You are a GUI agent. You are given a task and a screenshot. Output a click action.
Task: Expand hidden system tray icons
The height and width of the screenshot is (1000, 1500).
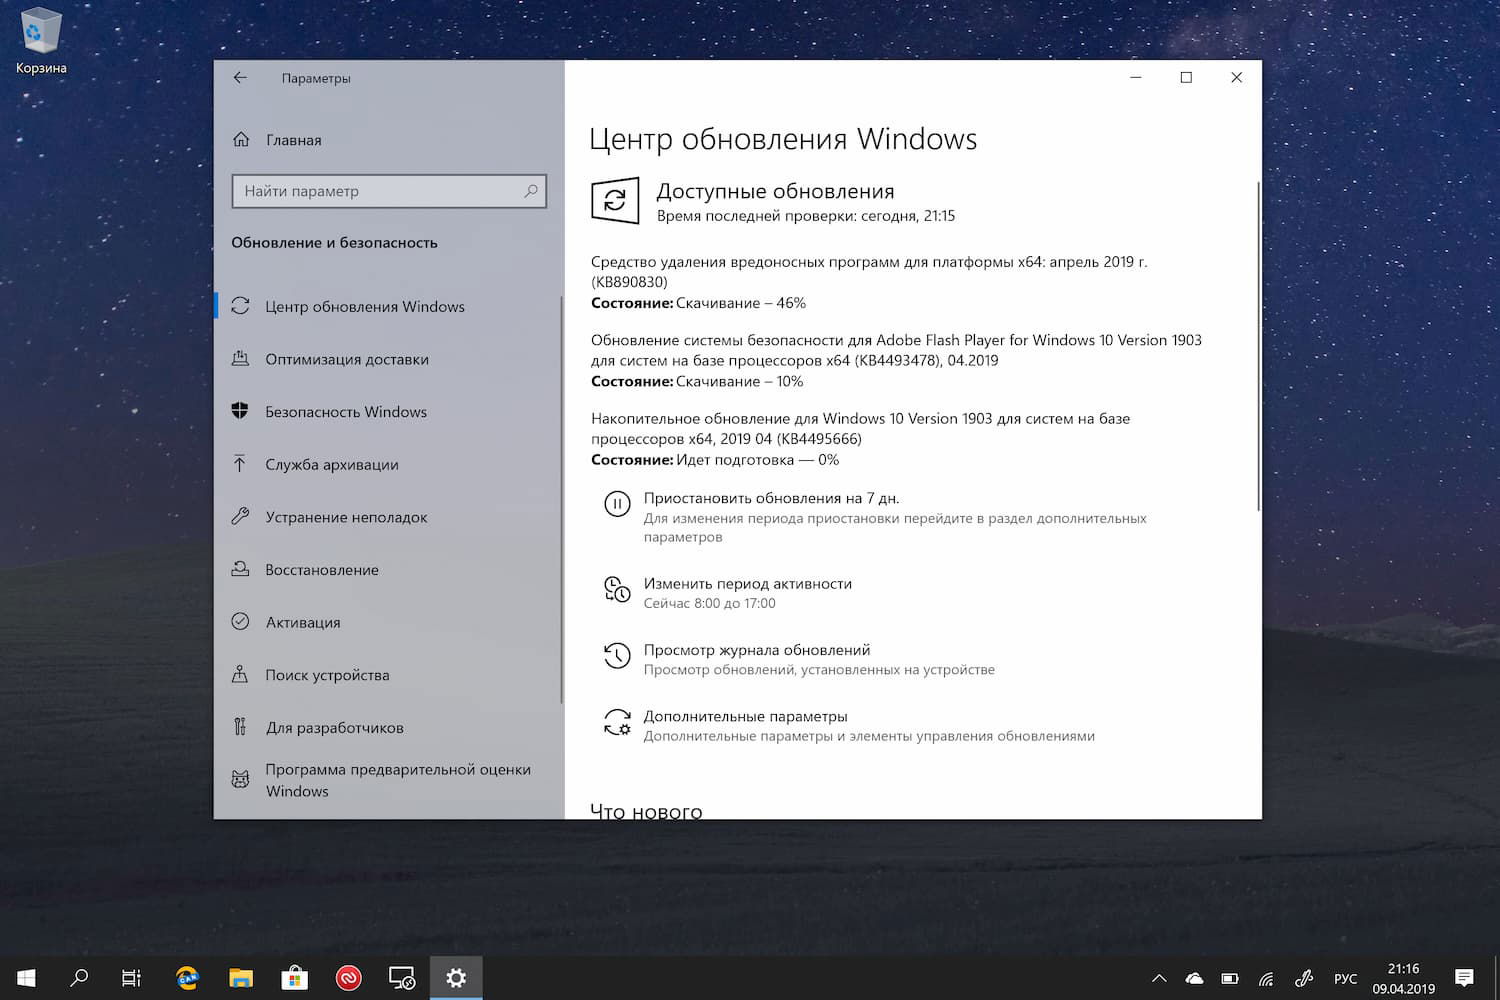[x=1157, y=977]
